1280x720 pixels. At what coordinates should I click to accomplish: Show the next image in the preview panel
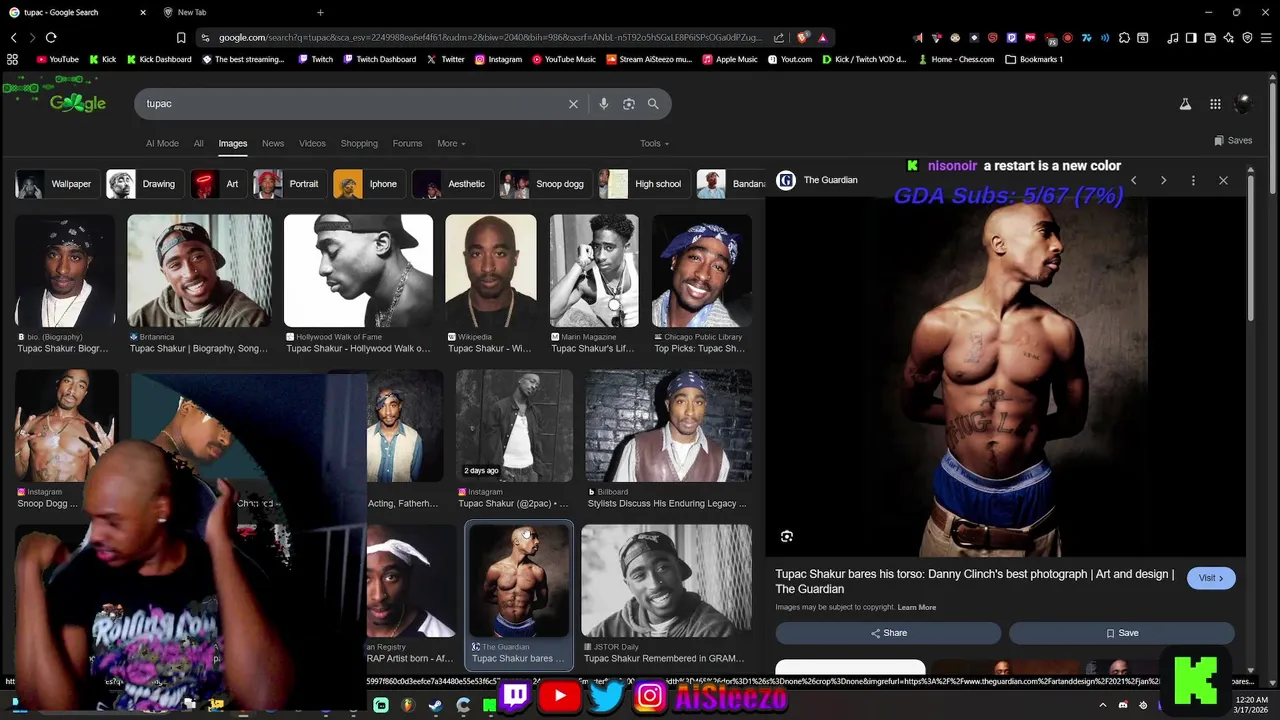coord(1163,181)
